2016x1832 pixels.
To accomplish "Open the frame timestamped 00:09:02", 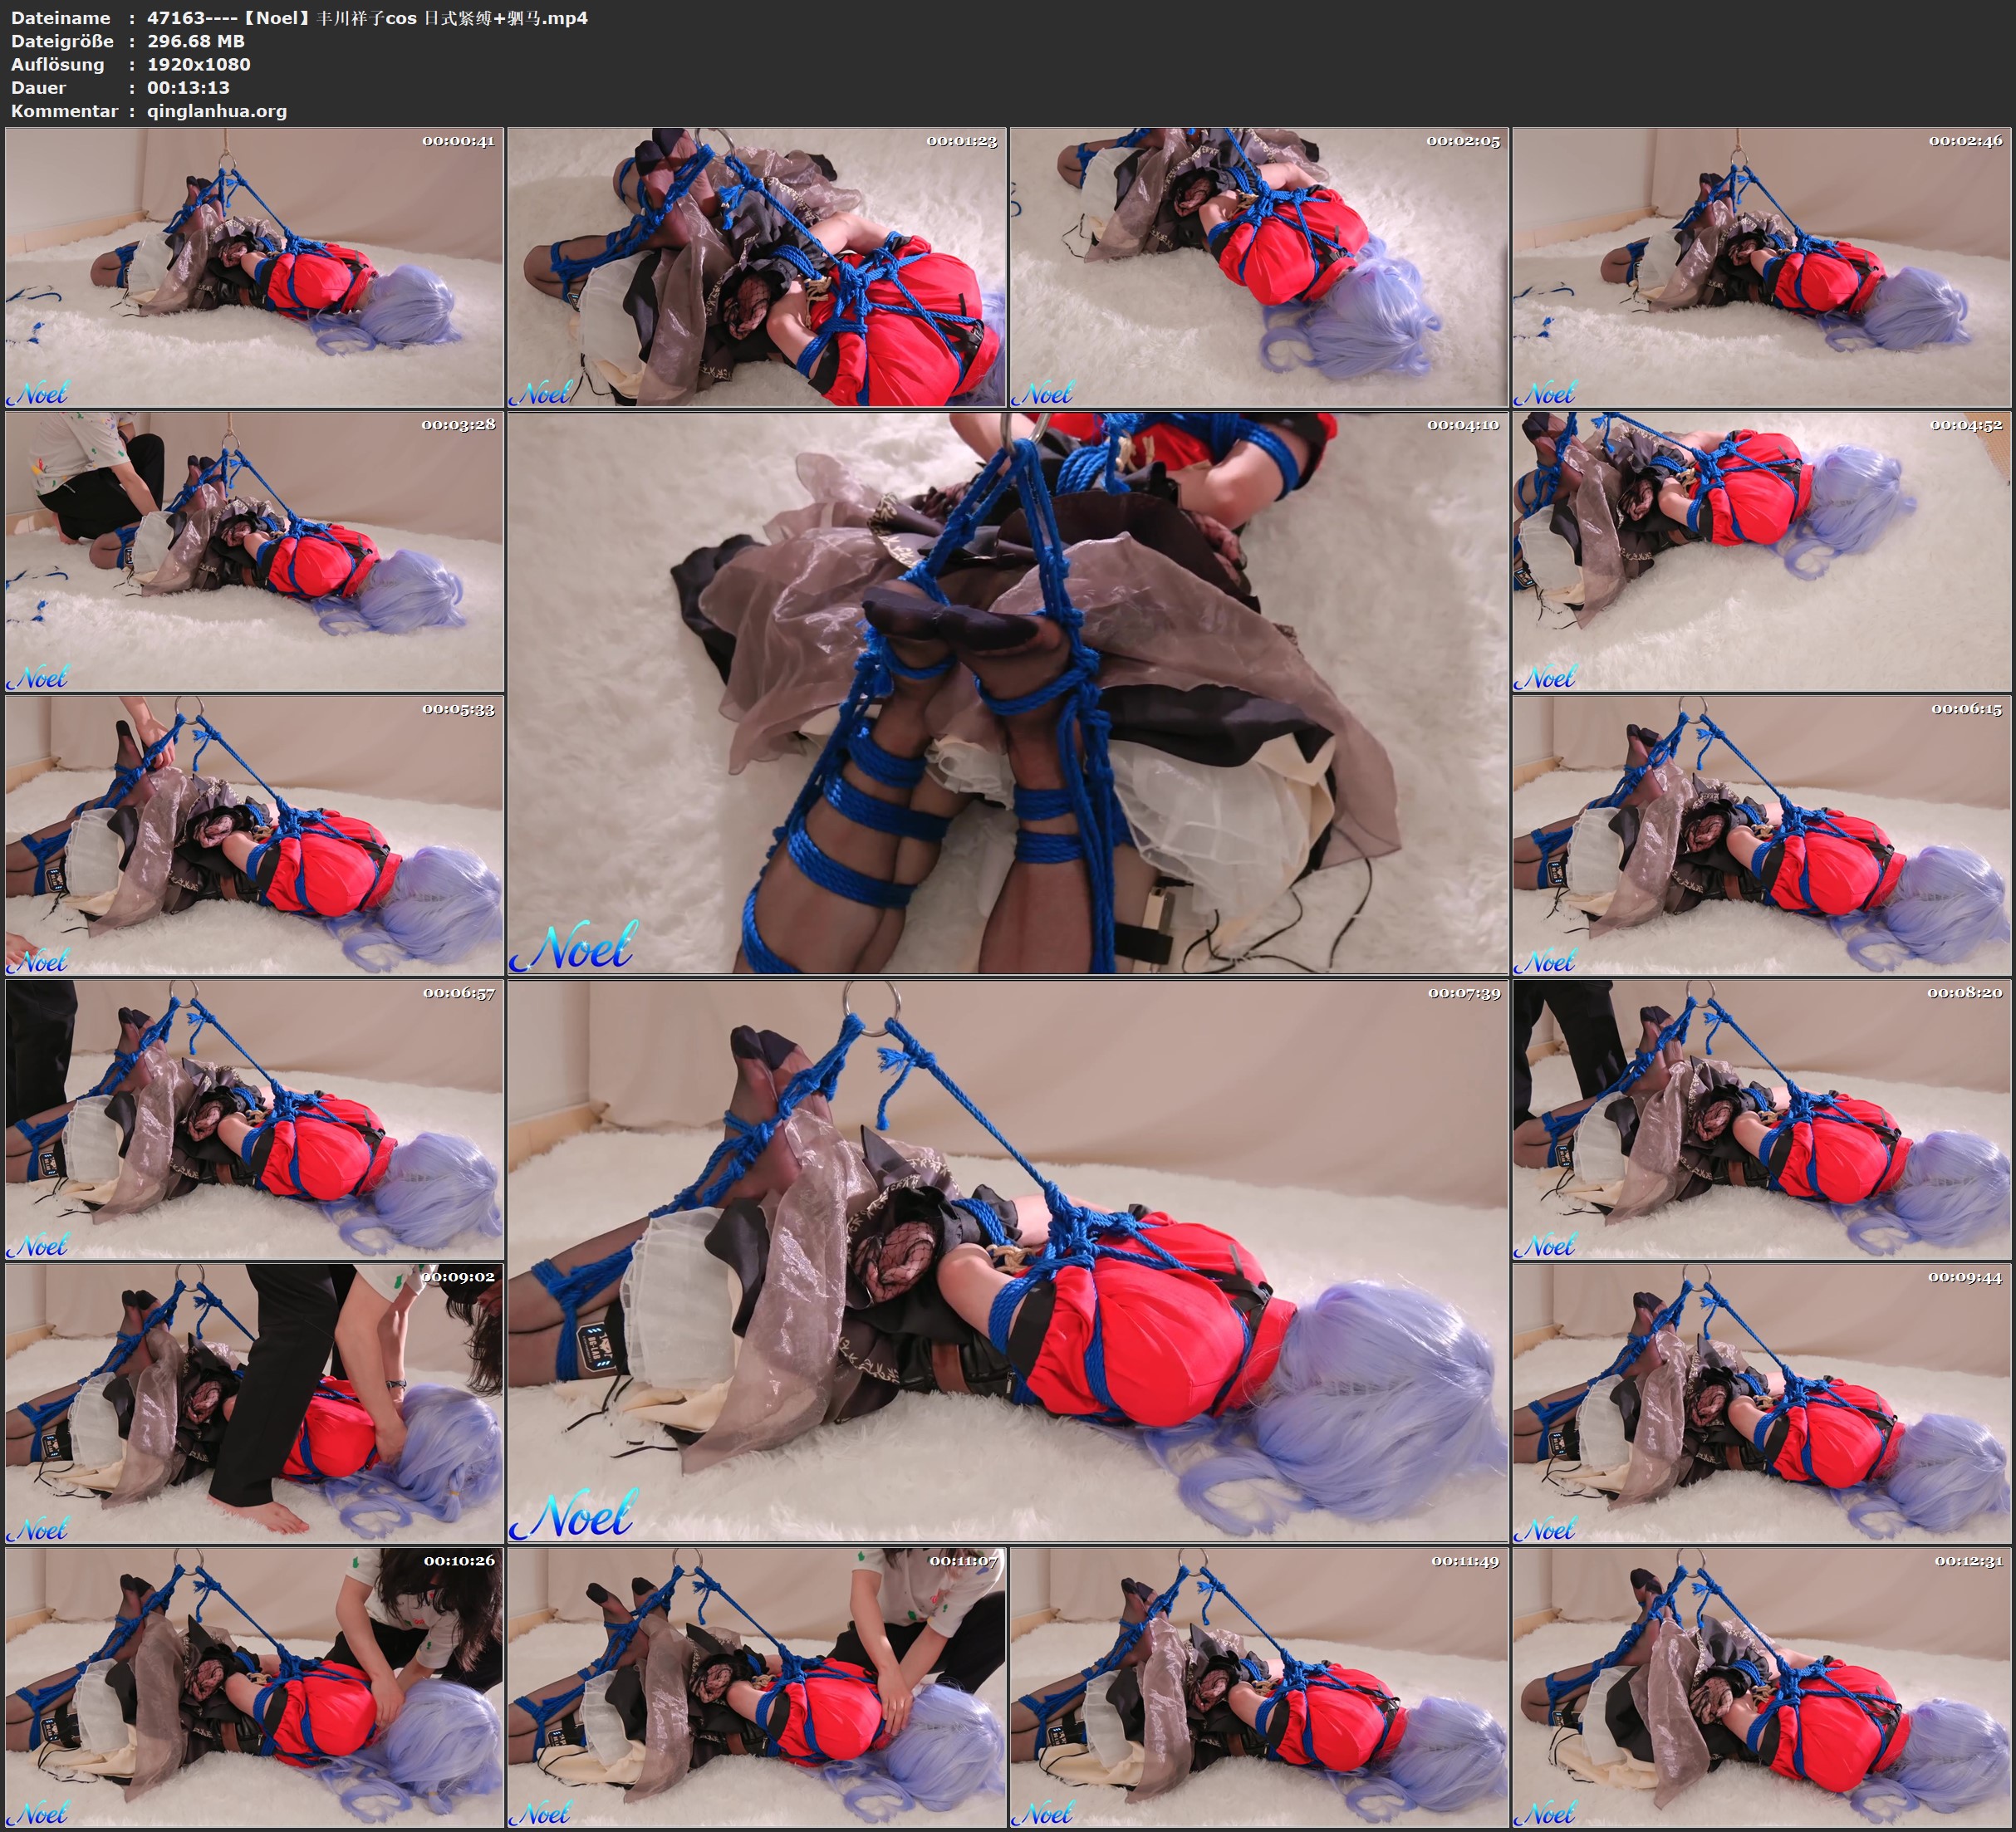I will click(x=254, y=1403).
